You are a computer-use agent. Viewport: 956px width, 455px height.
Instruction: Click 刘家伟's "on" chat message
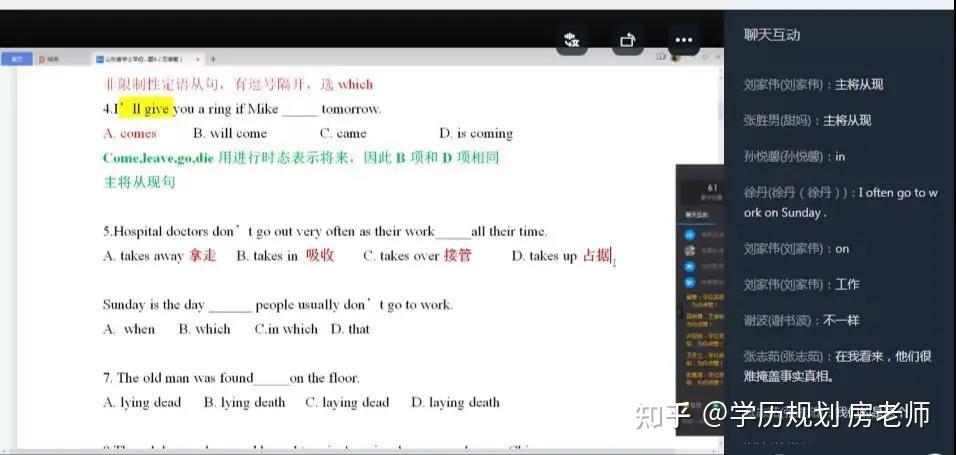coord(796,248)
